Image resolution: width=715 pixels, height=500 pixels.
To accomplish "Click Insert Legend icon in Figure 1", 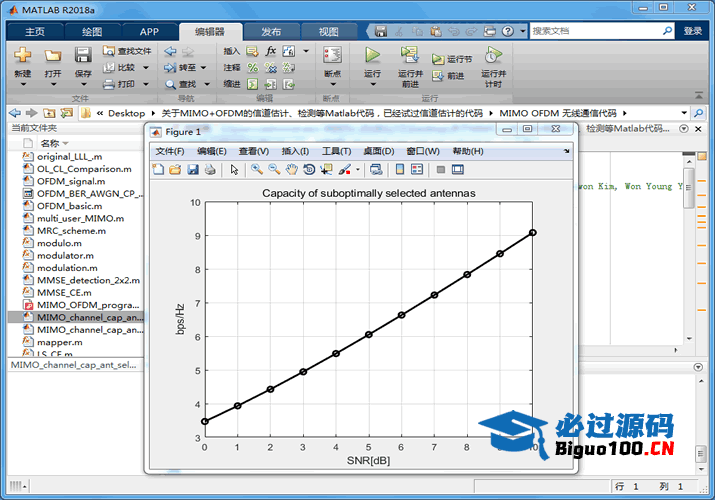I will (x=417, y=170).
